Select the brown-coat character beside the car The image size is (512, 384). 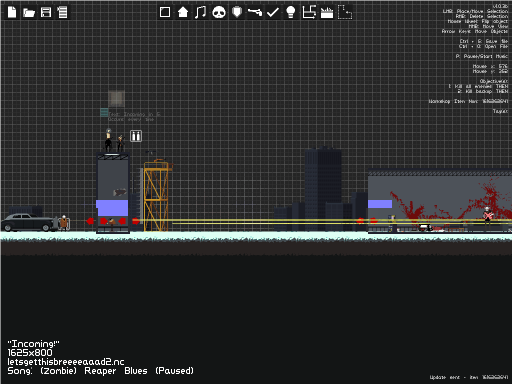click(x=64, y=223)
